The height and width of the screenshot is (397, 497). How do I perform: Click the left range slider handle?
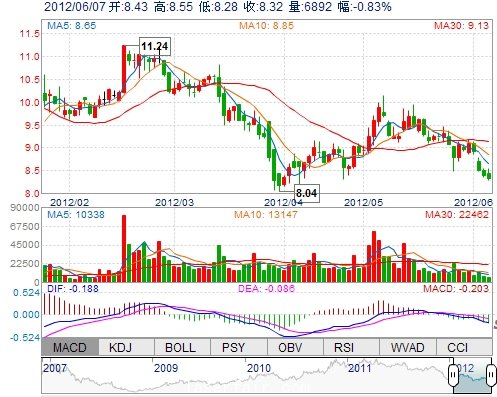coord(453,375)
